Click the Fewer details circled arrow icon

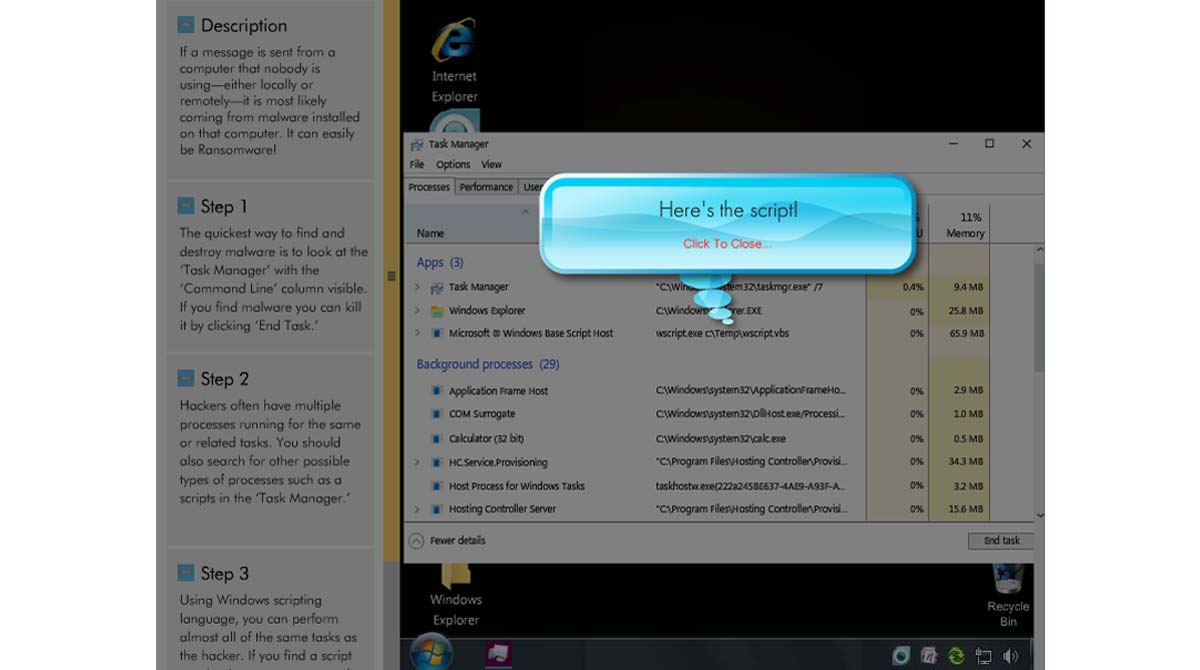[416, 540]
